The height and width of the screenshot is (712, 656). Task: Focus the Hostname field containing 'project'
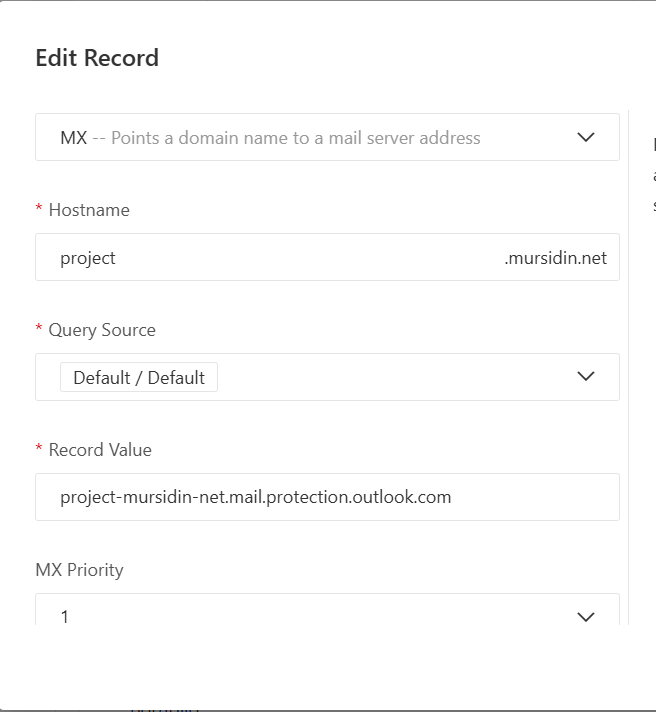270,257
